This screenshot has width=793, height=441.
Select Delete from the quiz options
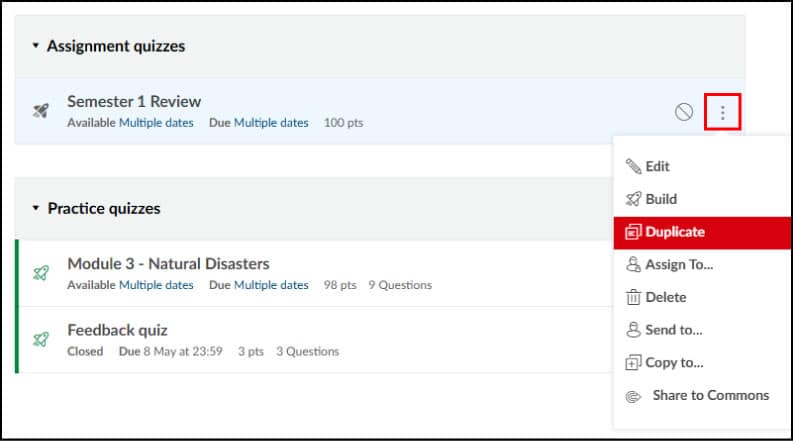pos(665,297)
